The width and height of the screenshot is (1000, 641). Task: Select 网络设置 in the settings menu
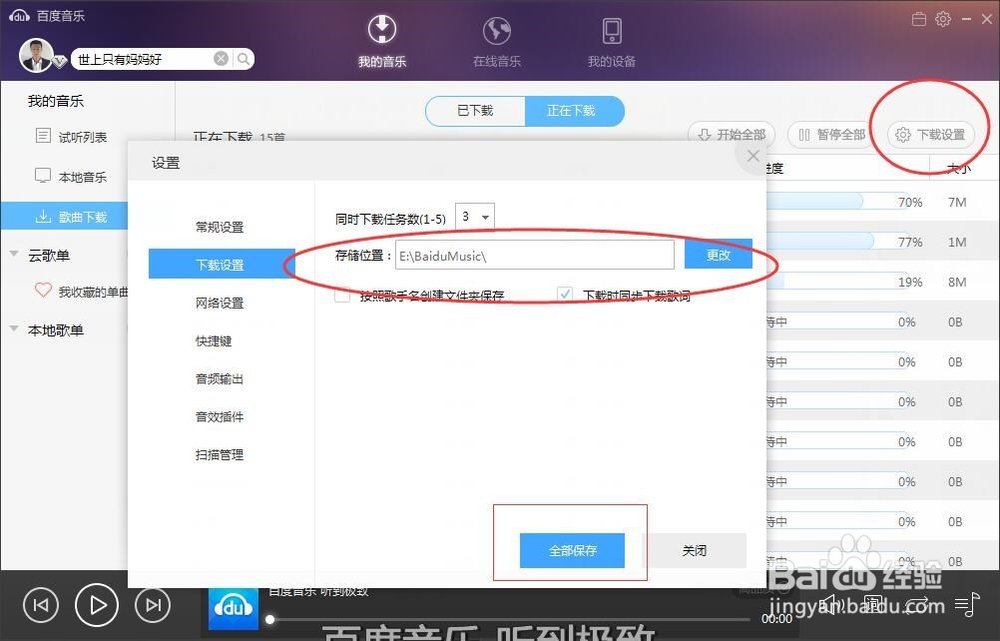219,302
